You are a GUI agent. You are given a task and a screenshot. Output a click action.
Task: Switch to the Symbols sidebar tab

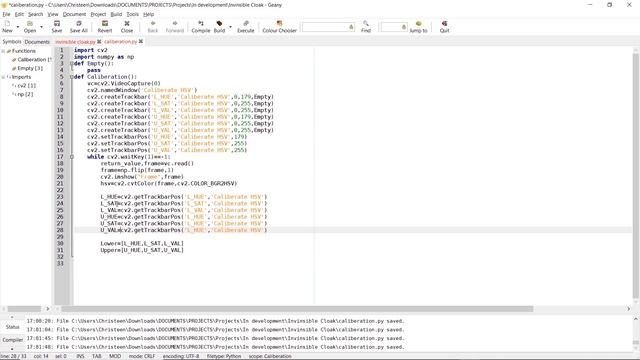click(x=11, y=42)
